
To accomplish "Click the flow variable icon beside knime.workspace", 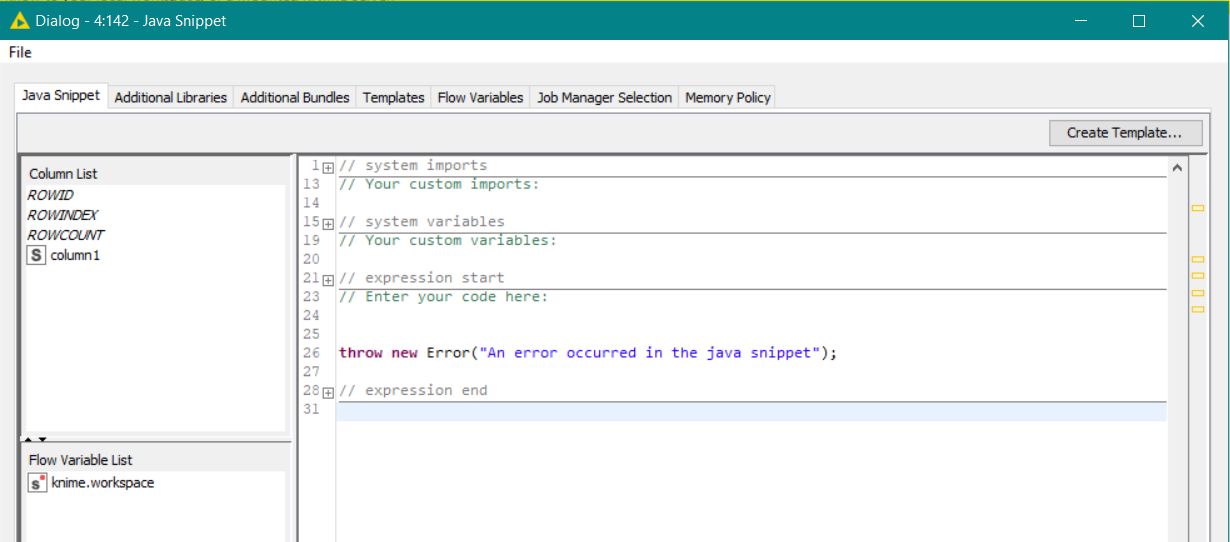I will [x=37, y=483].
